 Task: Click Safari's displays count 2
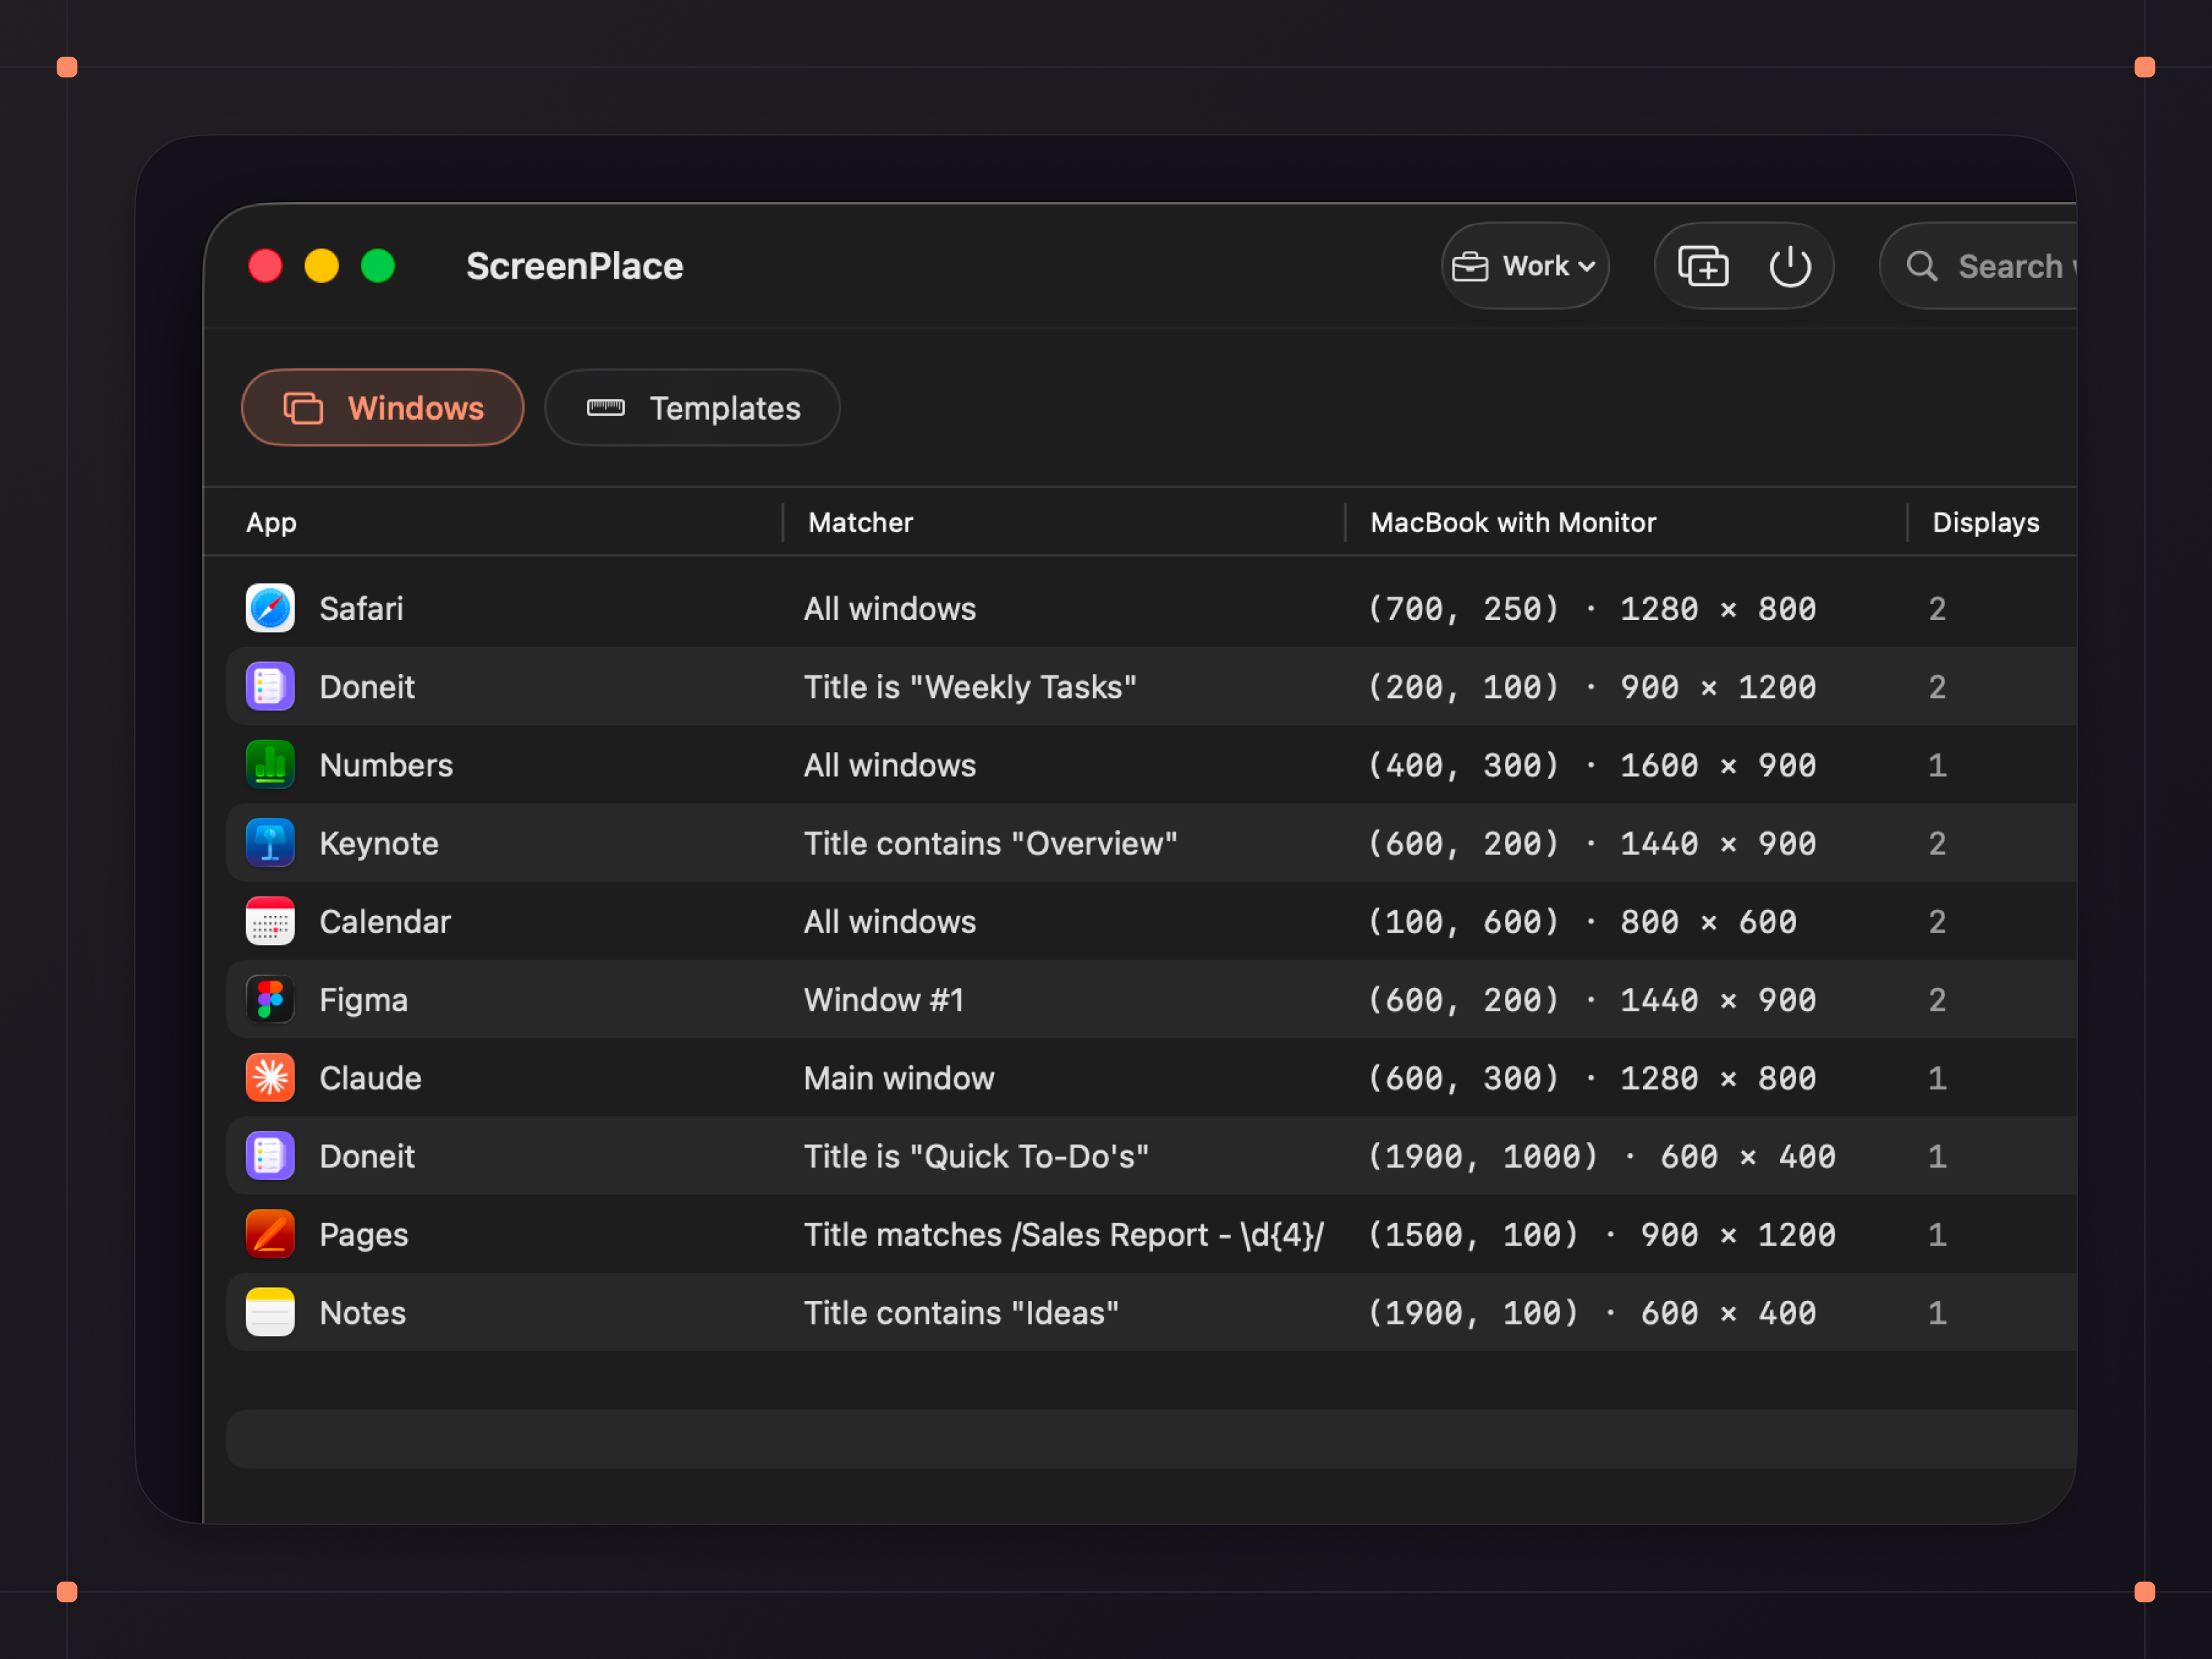[x=1937, y=609]
